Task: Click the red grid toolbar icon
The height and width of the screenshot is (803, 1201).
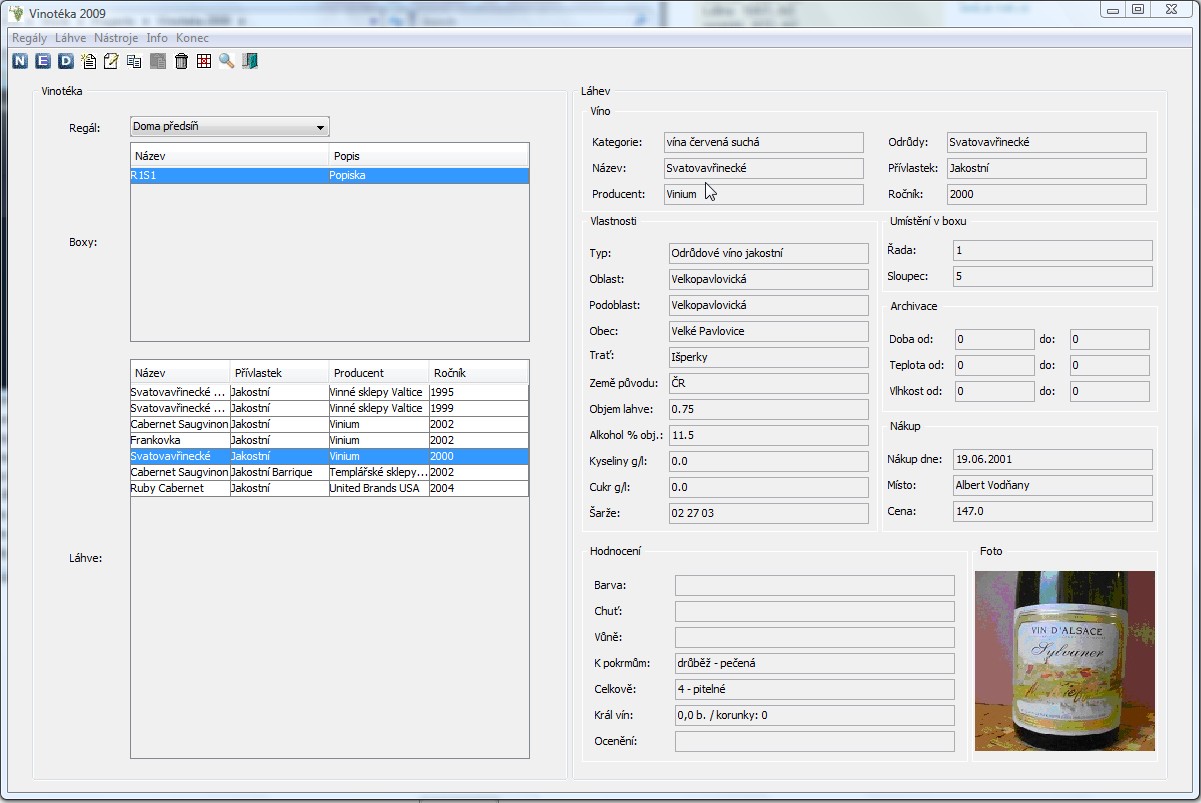Action: [x=204, y=62]
